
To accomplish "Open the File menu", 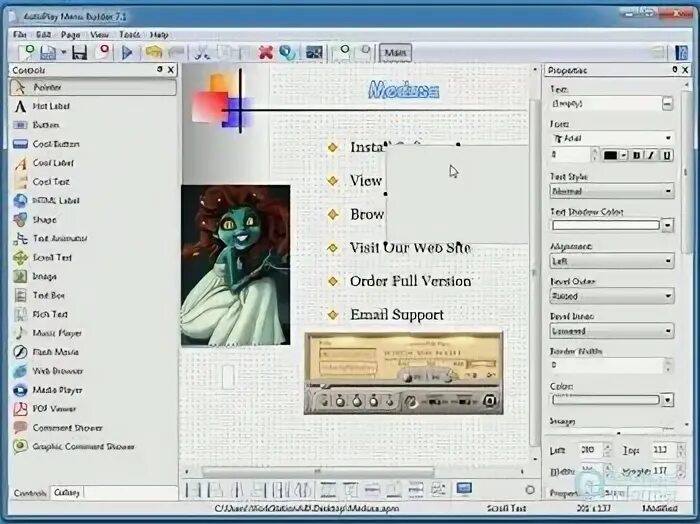I will click(x=20, y=34).
